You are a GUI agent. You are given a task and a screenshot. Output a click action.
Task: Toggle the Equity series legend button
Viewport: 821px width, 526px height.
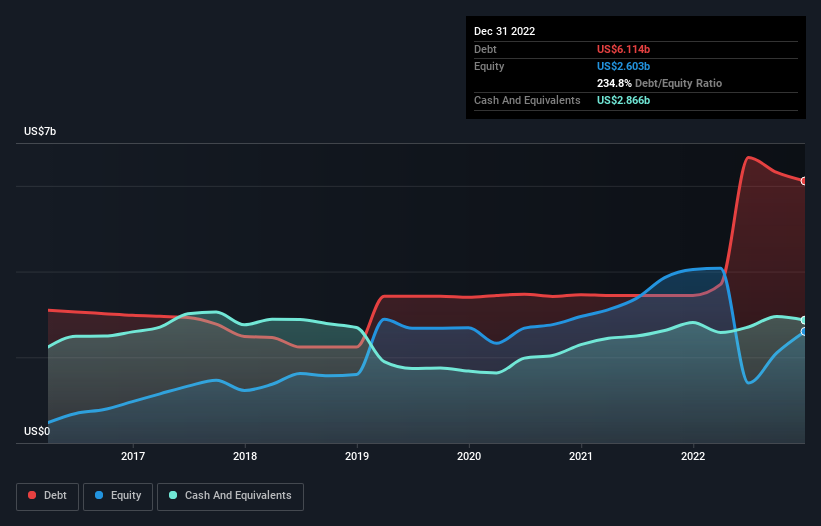point(118,496)
